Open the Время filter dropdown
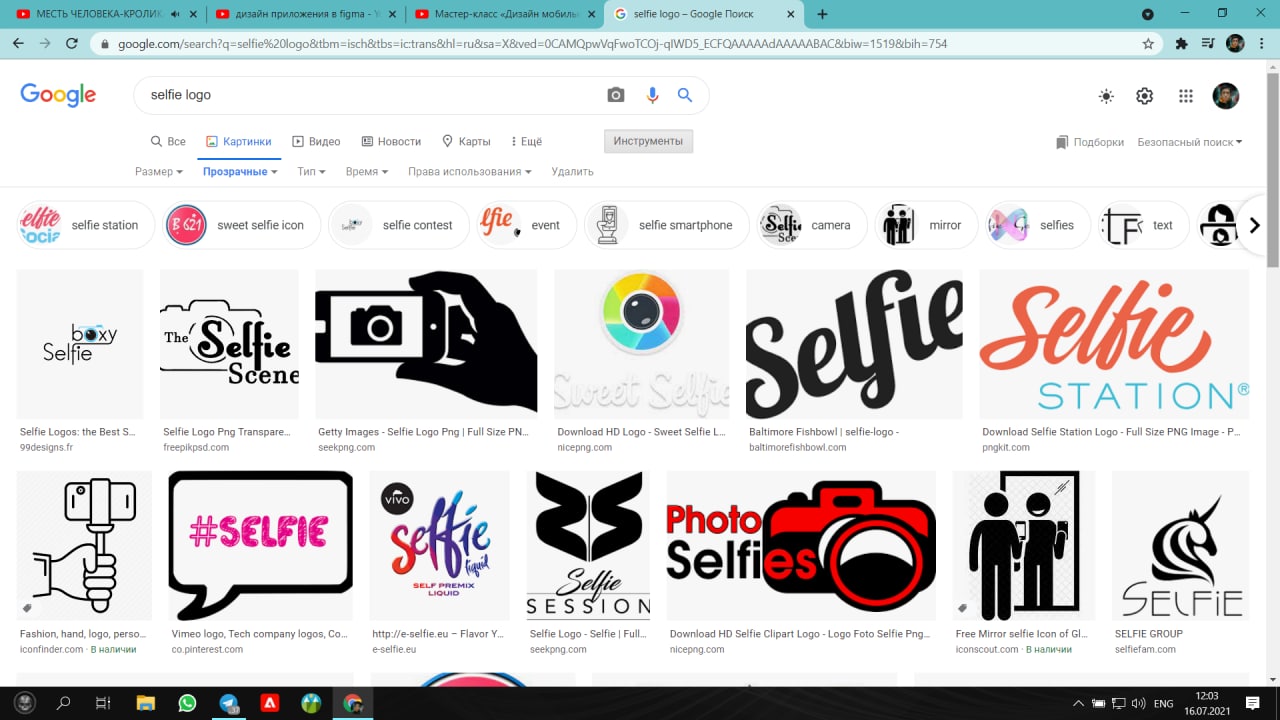The image size is (1280, 720). coord(367,171)
